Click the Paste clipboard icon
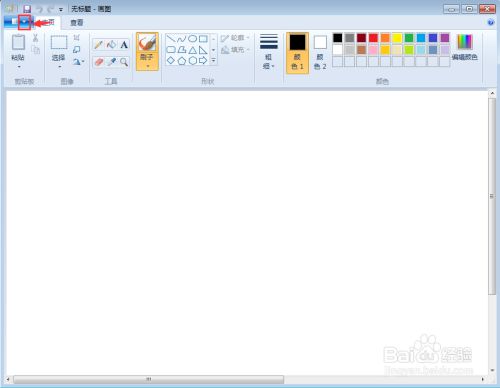Image resolution: width=500 pixels, height=388 pixels. [x=18, y=43]
